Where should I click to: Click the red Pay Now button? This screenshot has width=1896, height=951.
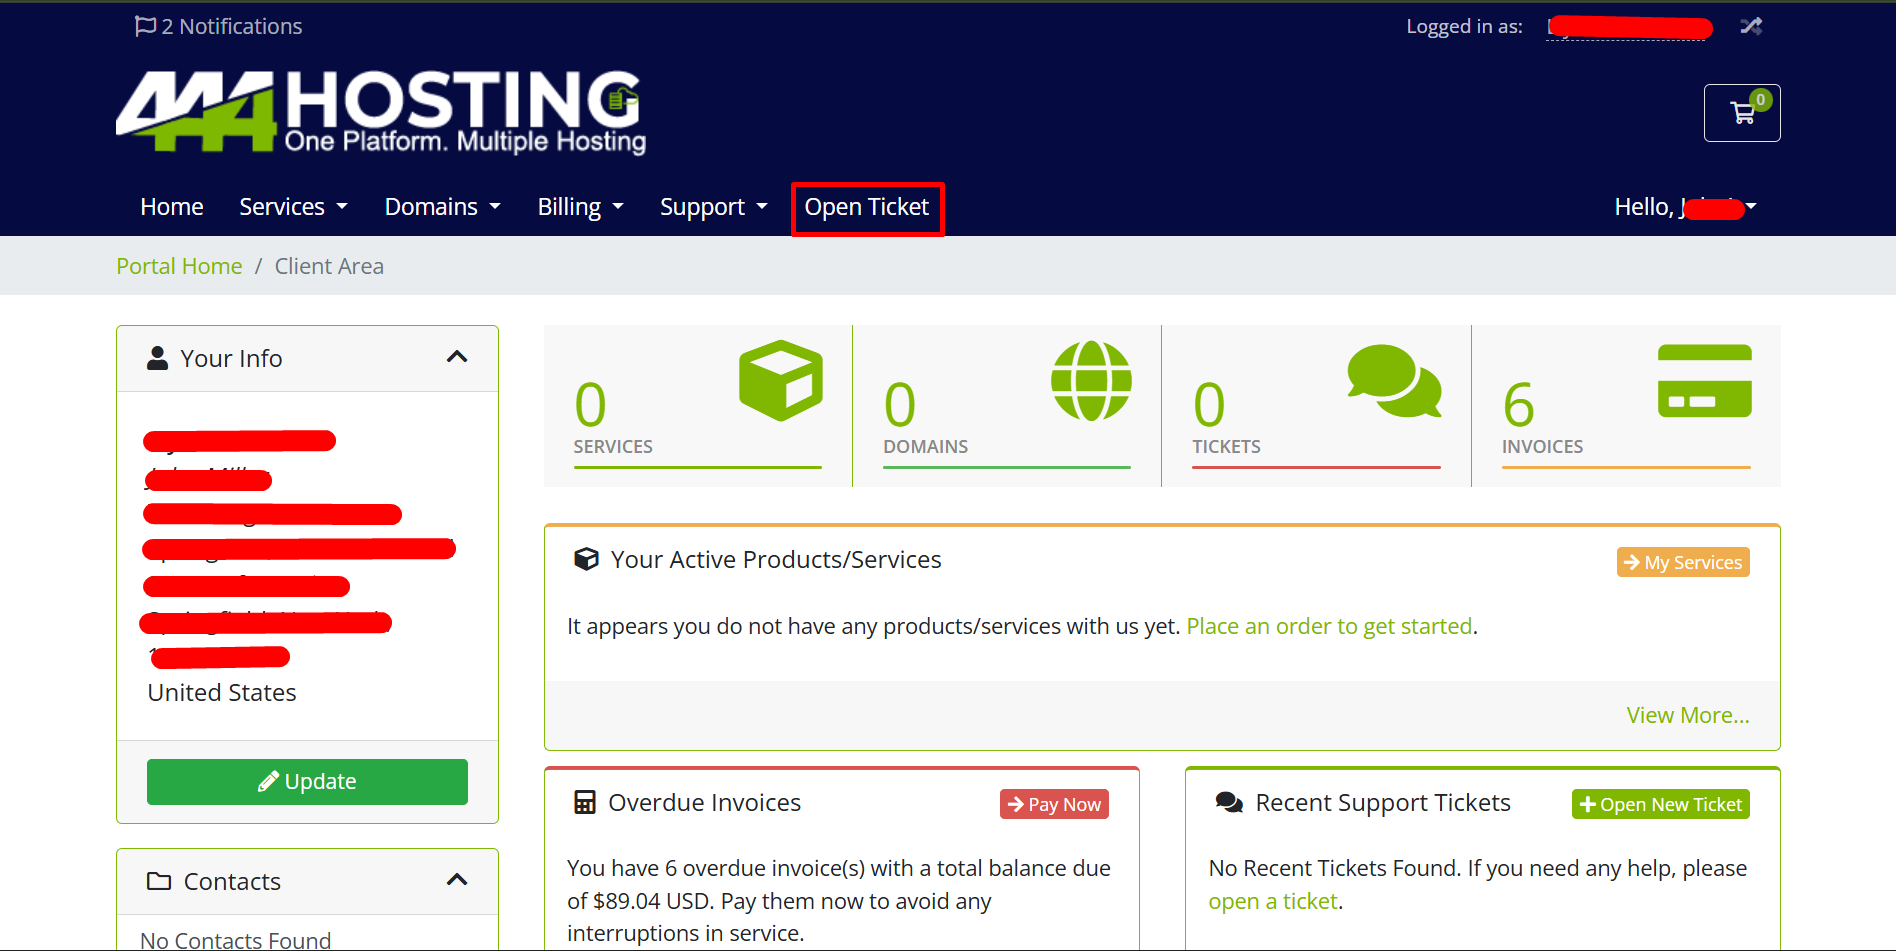[x=1054, y=804]
